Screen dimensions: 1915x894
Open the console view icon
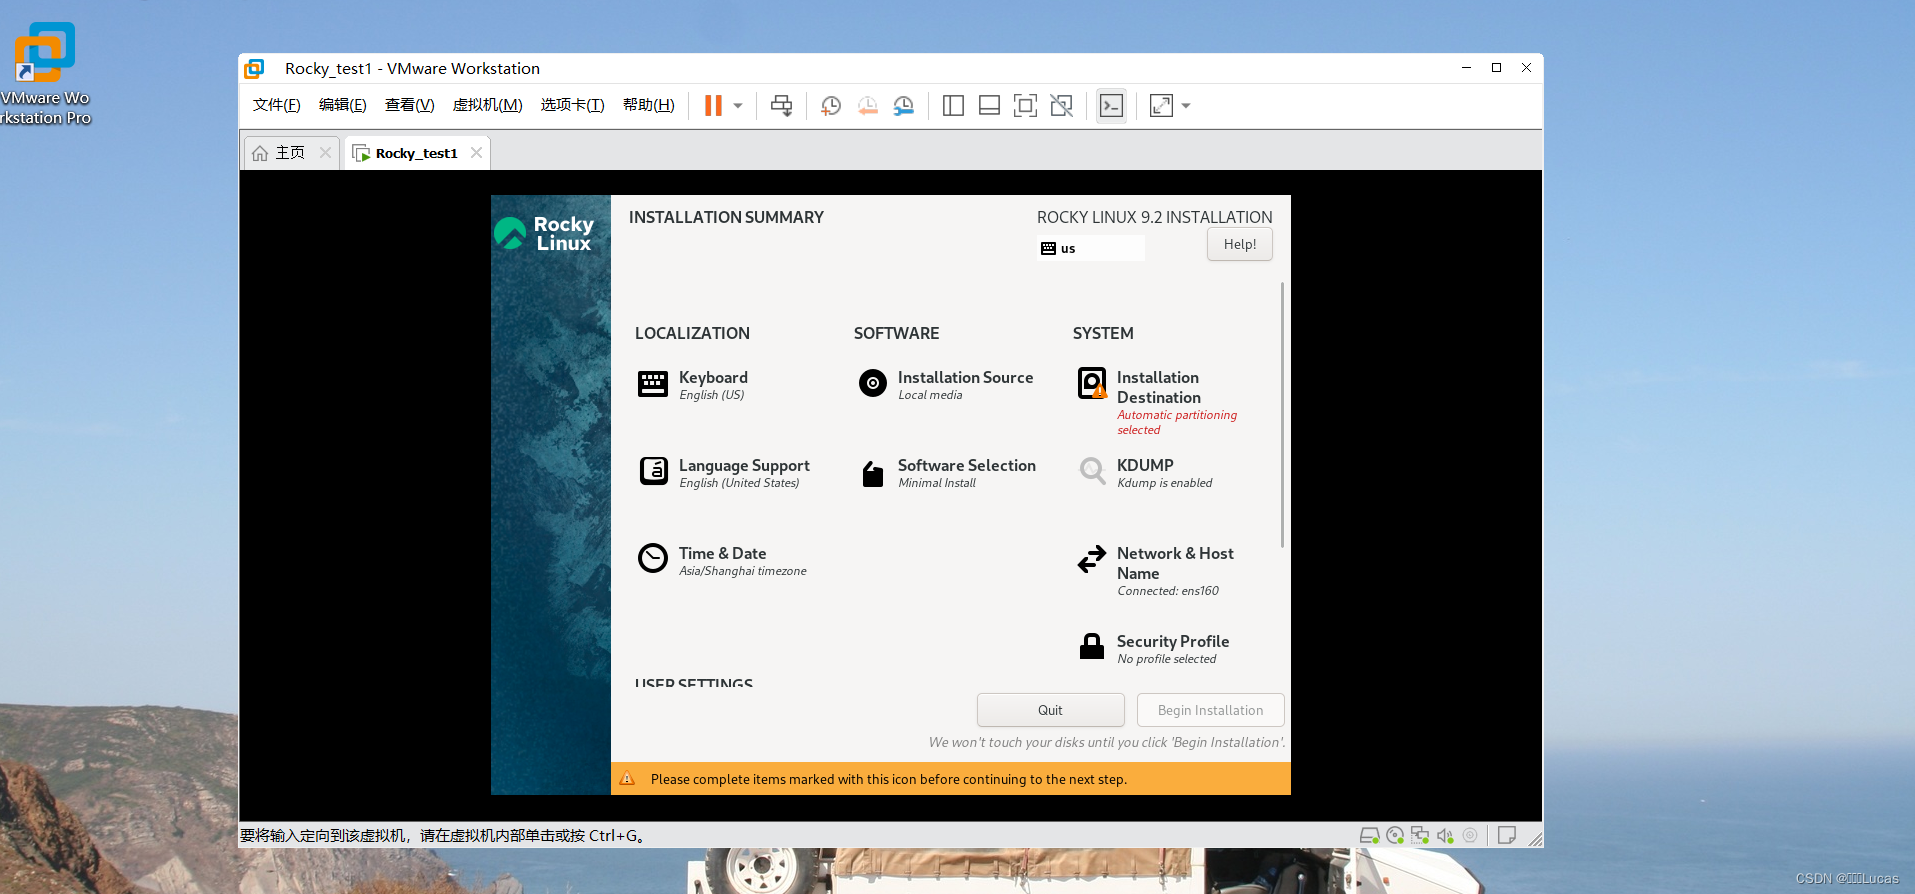1111,106
